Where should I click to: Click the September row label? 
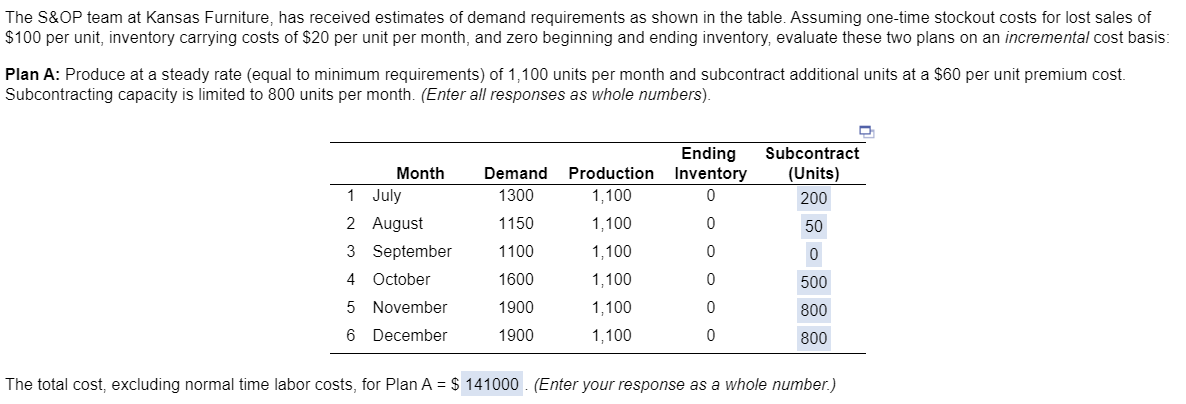click(x=412, y=252)
